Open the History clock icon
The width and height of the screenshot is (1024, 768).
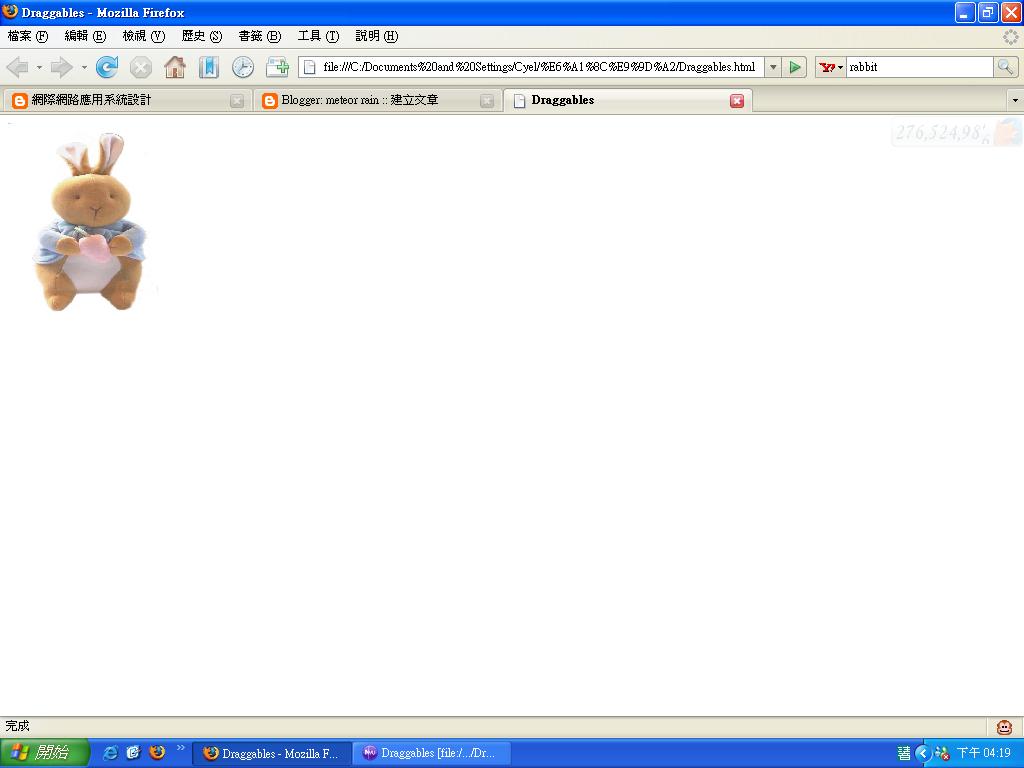point(243,67)
